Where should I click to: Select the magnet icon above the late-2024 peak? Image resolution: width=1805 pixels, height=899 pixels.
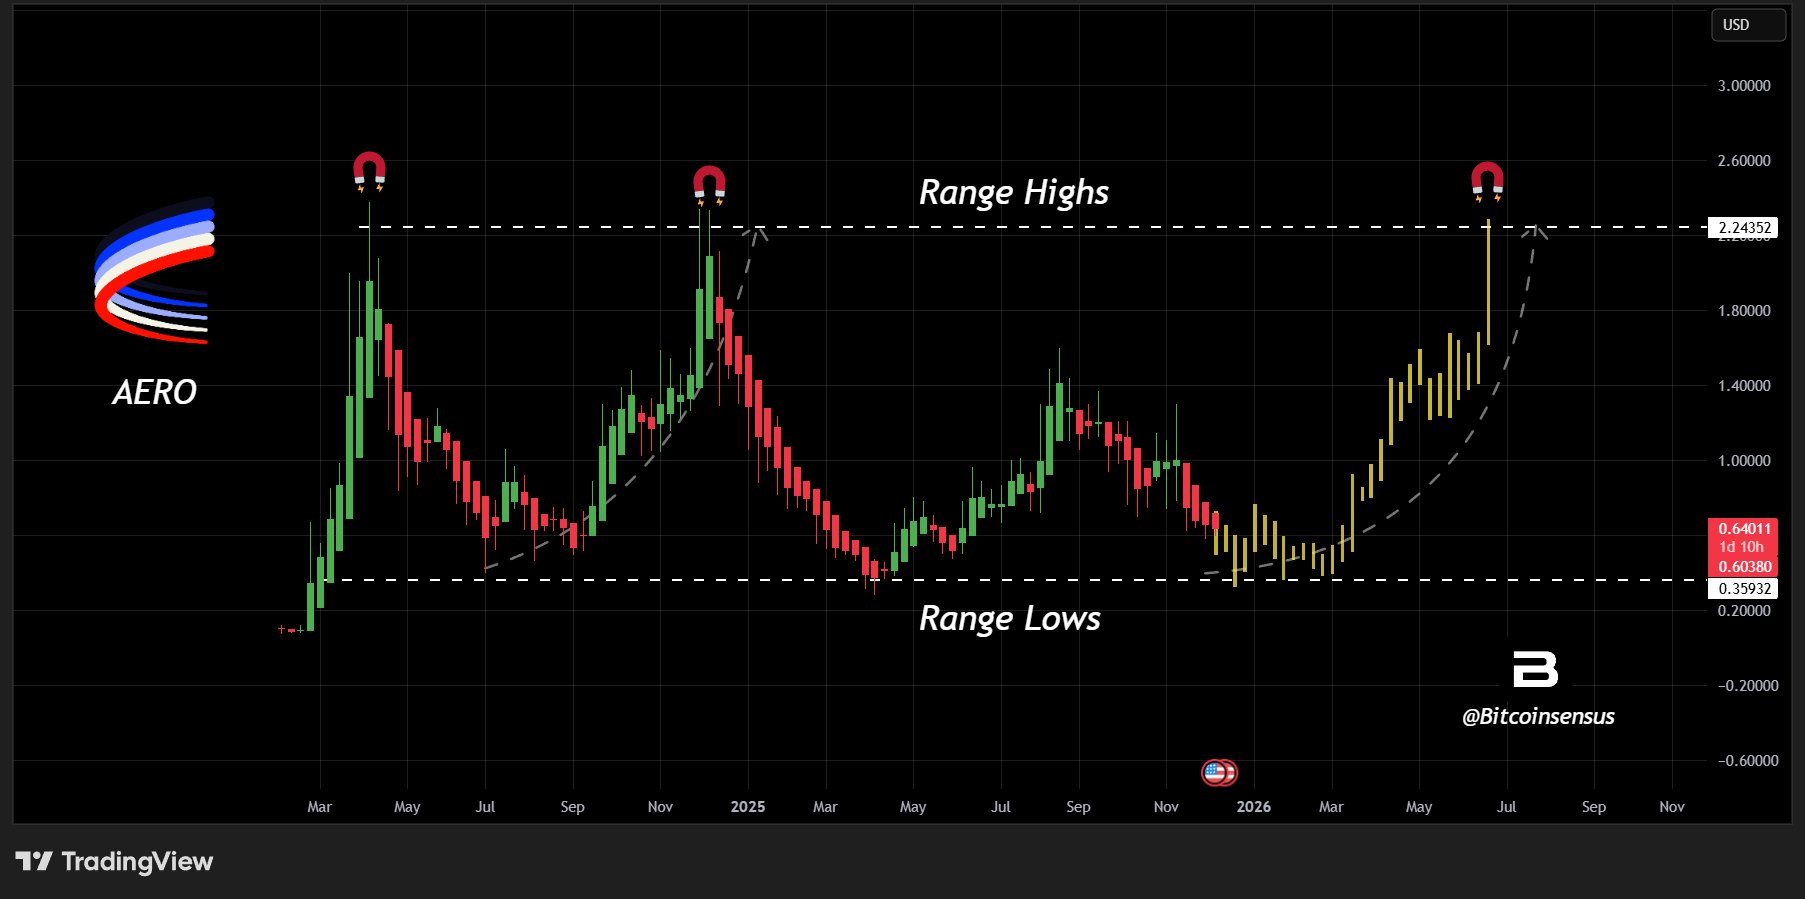click(x=709, y=185)
